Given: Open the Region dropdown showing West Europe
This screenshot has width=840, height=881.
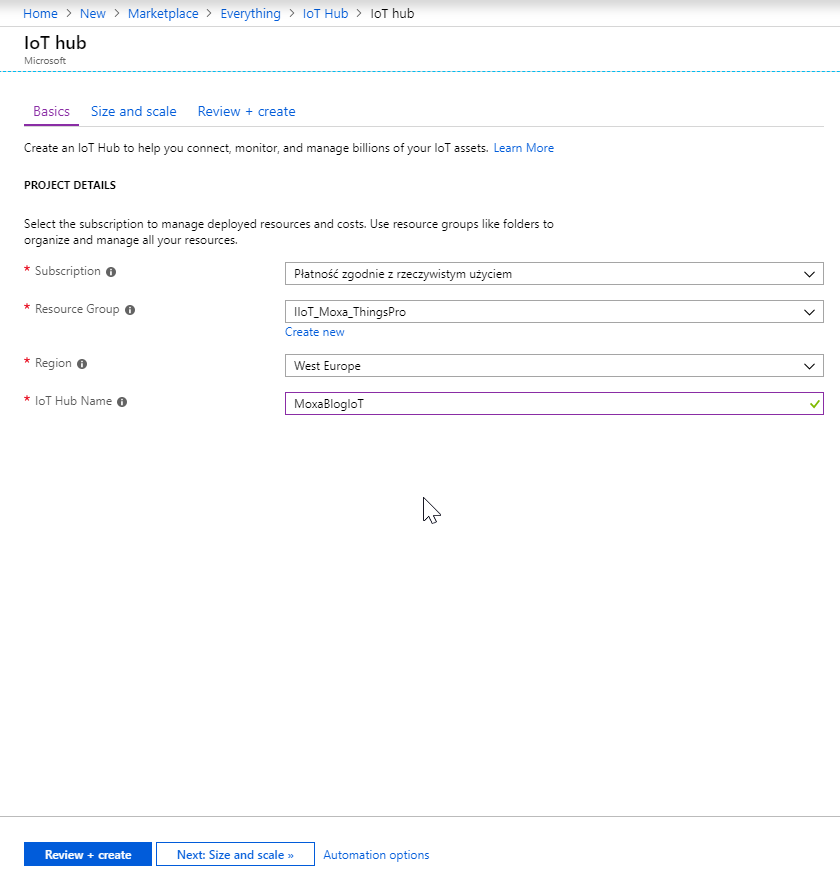Looking at the screenshot, I should click(x=553, y=366).
